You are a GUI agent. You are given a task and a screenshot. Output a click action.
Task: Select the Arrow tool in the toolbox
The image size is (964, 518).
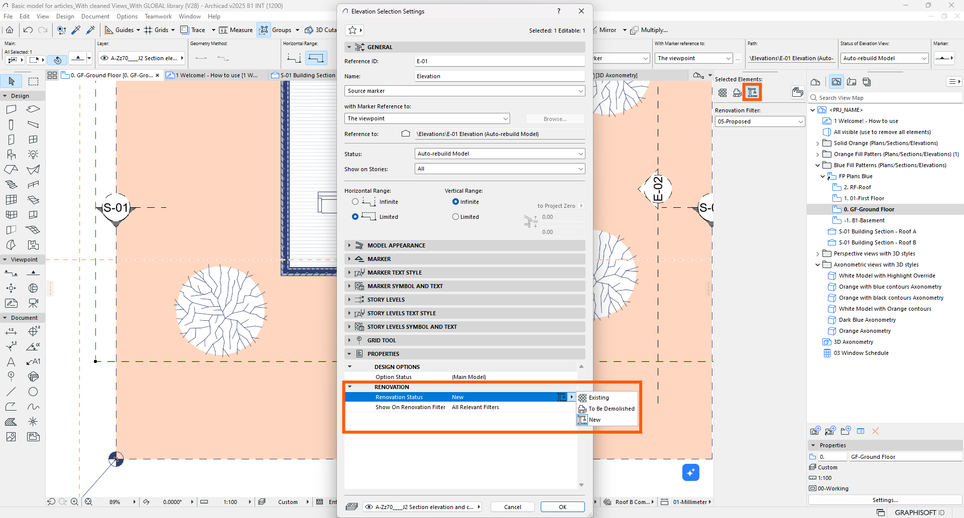pyautogui.click(x=11, y=81)
